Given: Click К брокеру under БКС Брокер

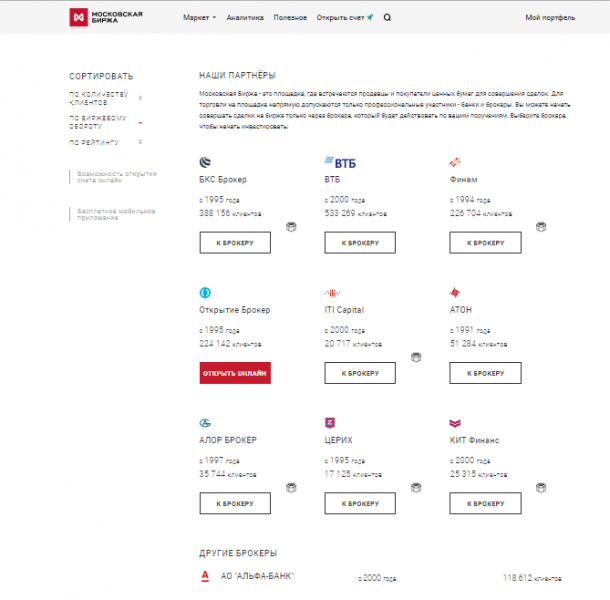Looking at the screenshot, I should 235,243.
